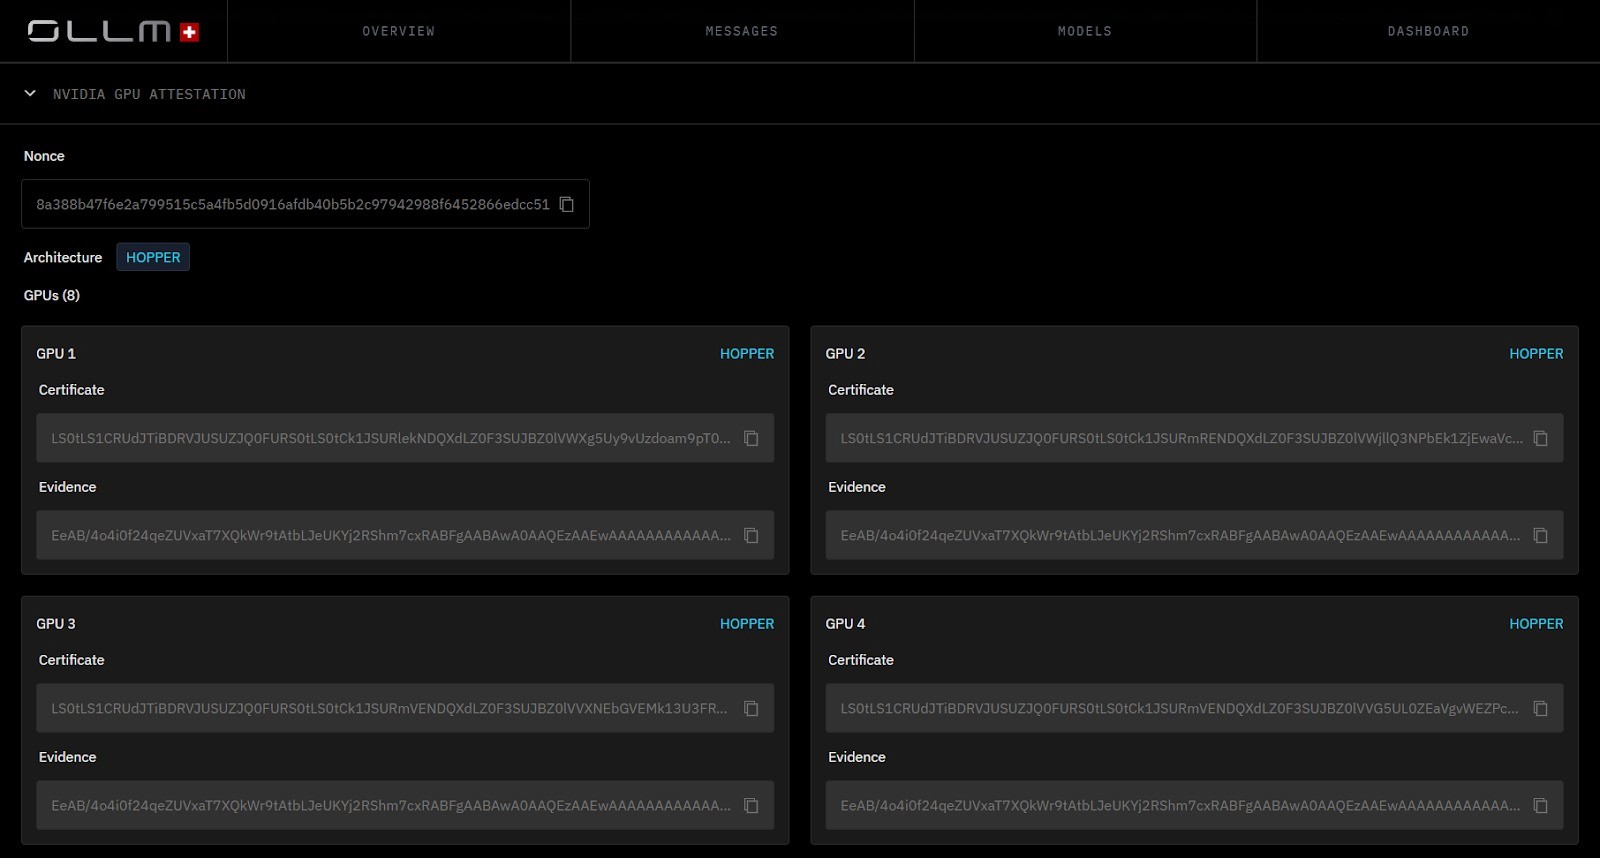Select the Nonce hash field
This screenshot has height=858, width=1600.
point(305,204)
